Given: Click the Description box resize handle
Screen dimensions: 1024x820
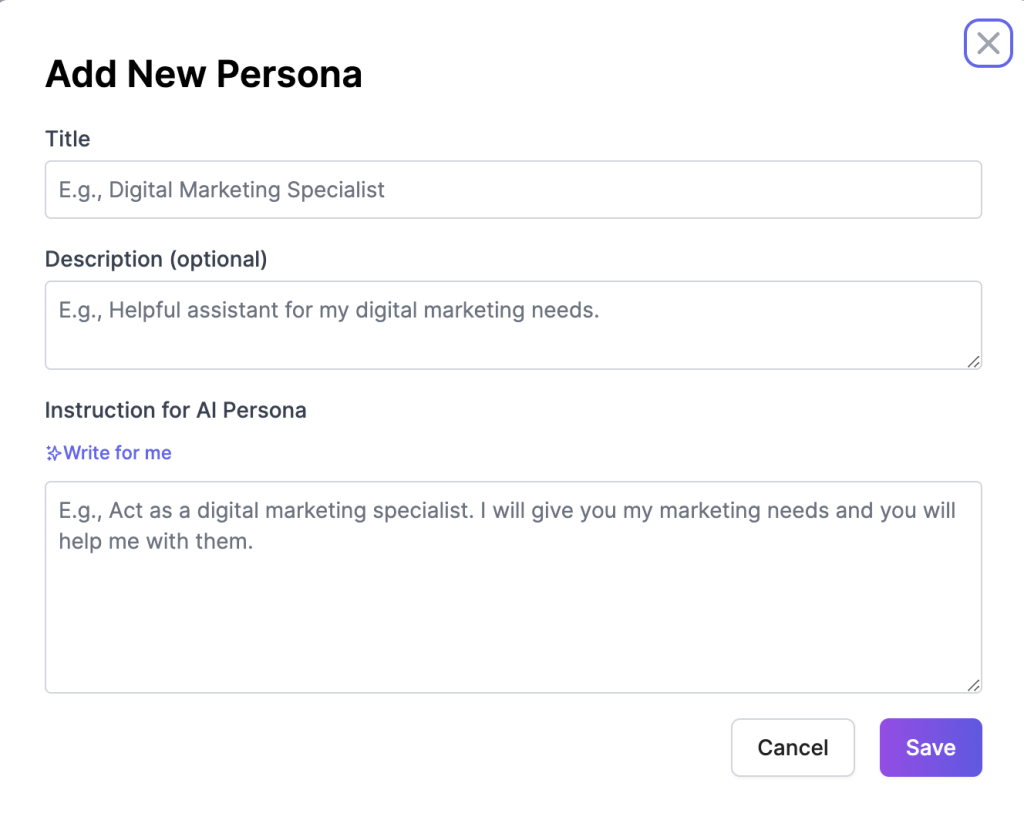Looking at the screenshot, I should pos(974,362).
